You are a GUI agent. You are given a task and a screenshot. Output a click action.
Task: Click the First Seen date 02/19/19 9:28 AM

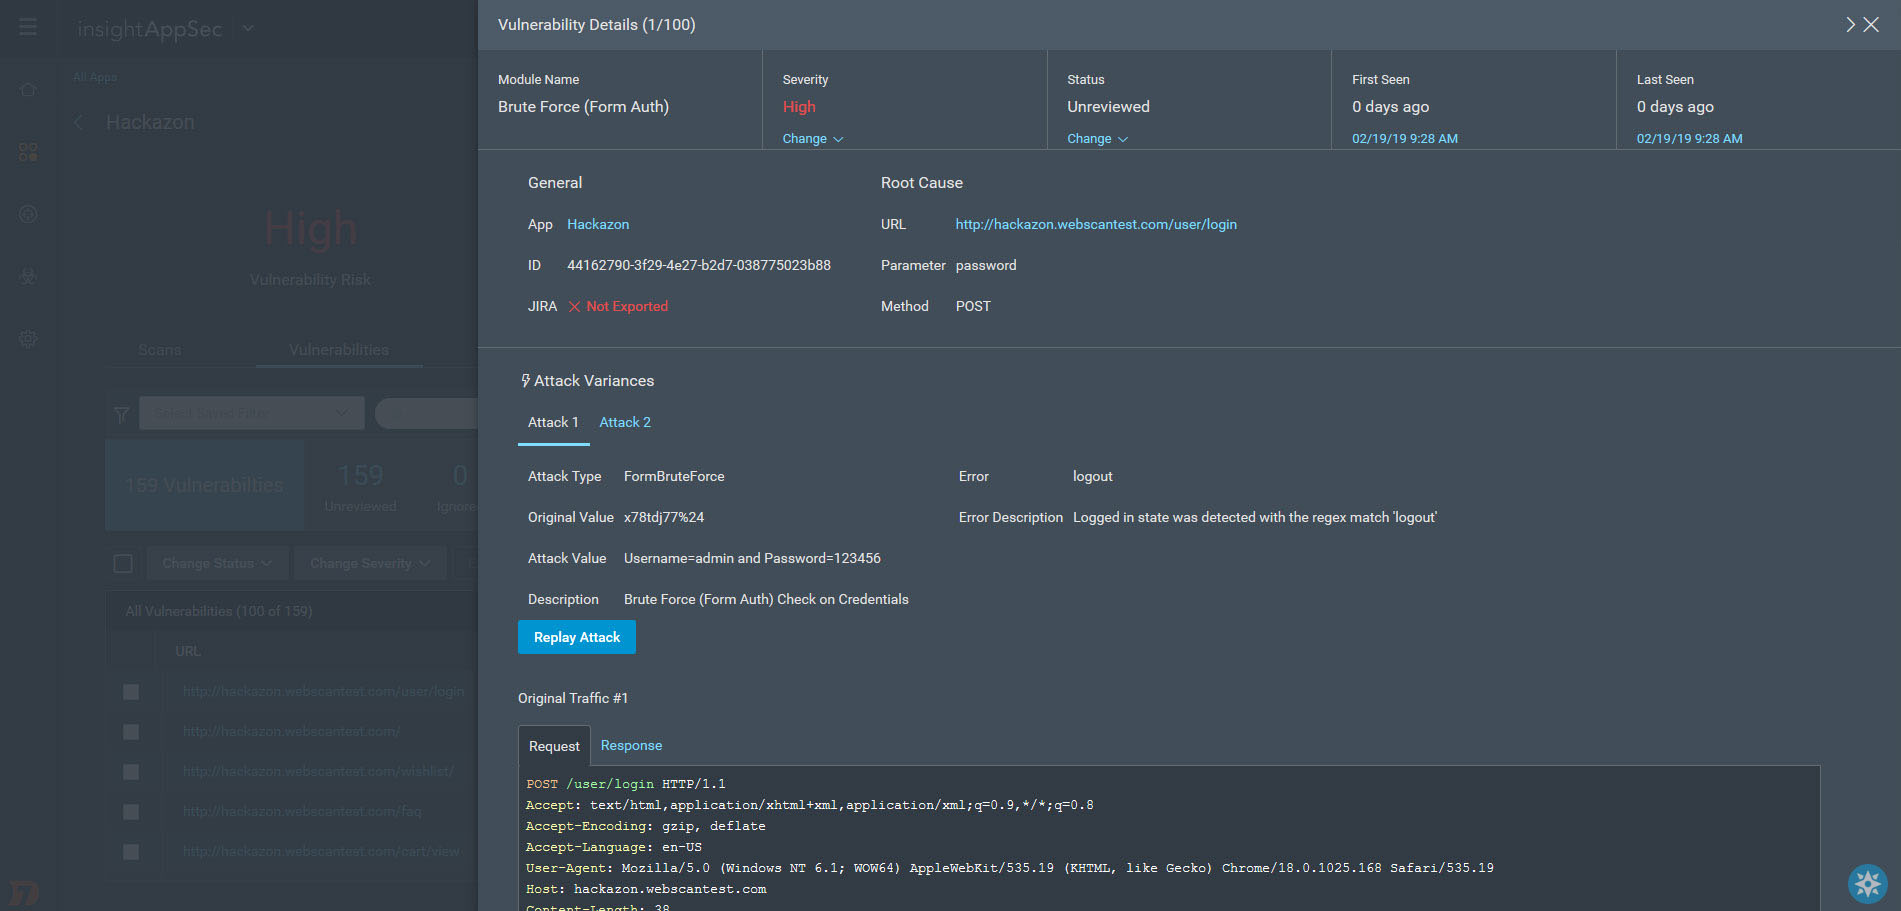coord(1405,139)
